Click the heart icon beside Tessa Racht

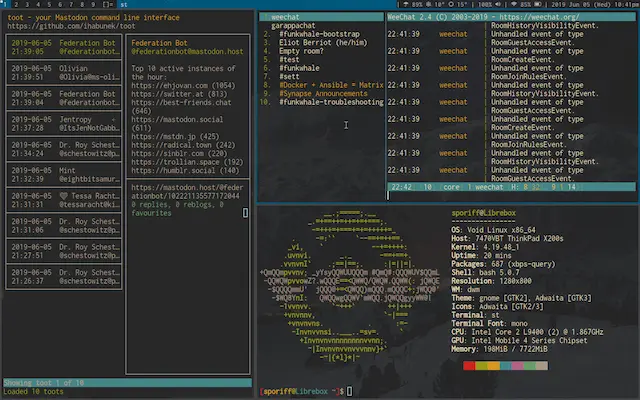(63, 196)
